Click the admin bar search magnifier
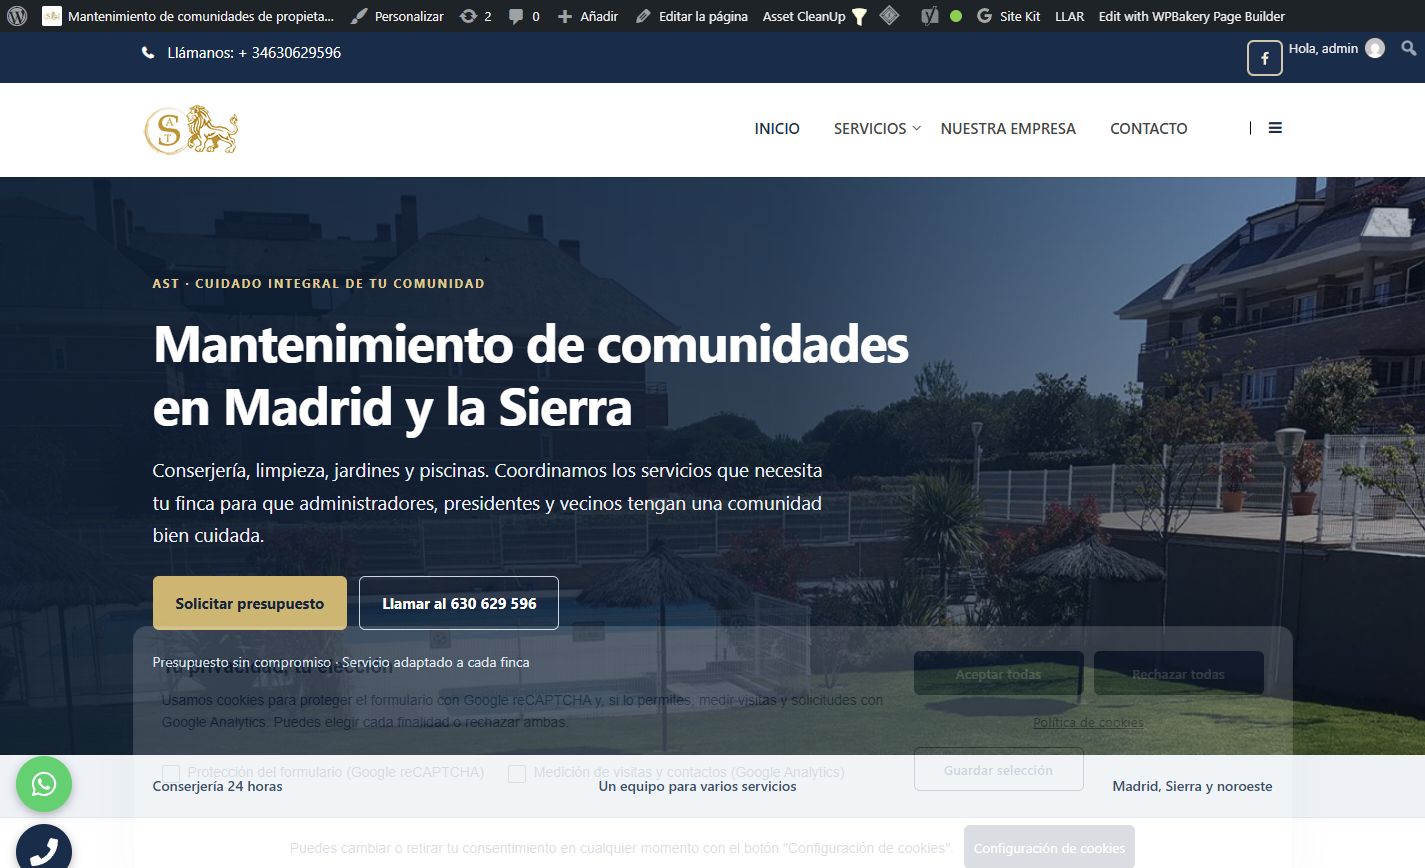1425x868 pixels. click(1409, 48)
